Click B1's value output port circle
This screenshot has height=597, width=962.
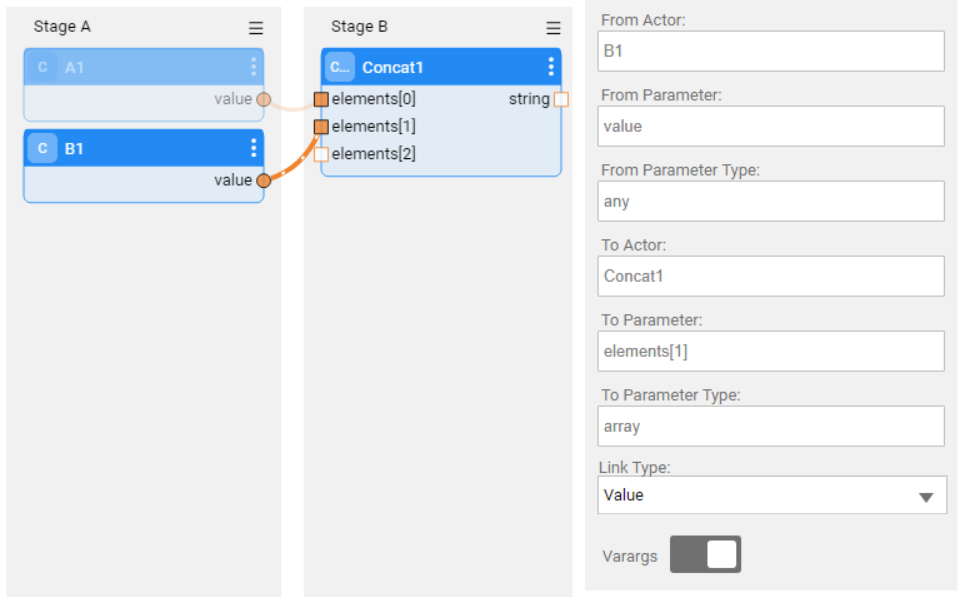click(264, 180)
